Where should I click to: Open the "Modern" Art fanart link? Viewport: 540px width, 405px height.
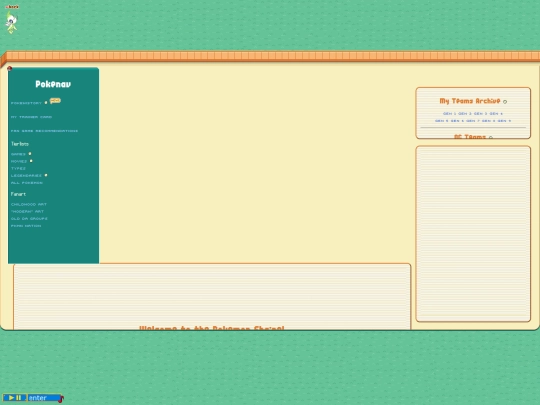pyautogui.click(x=27, y=211)
